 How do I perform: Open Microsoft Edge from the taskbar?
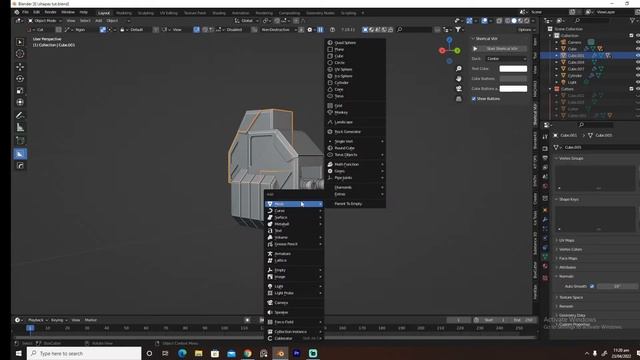coord(182,353)
